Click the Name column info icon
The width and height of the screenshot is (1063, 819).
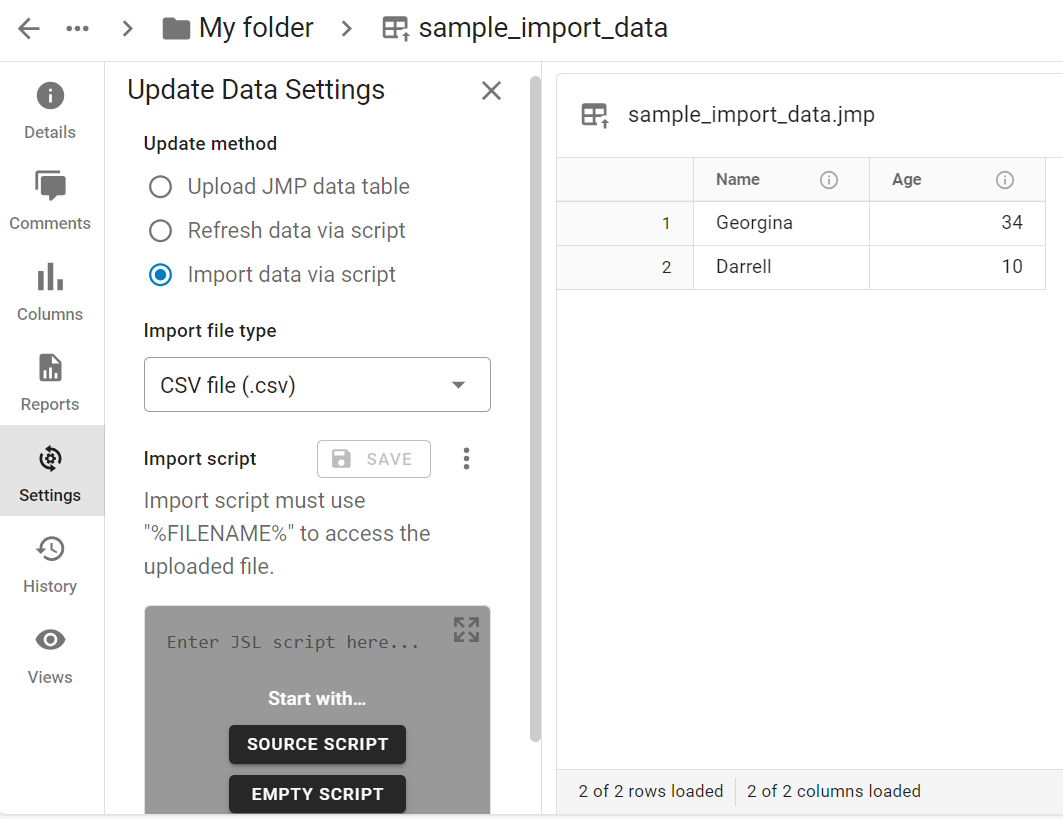click(828, 180)
